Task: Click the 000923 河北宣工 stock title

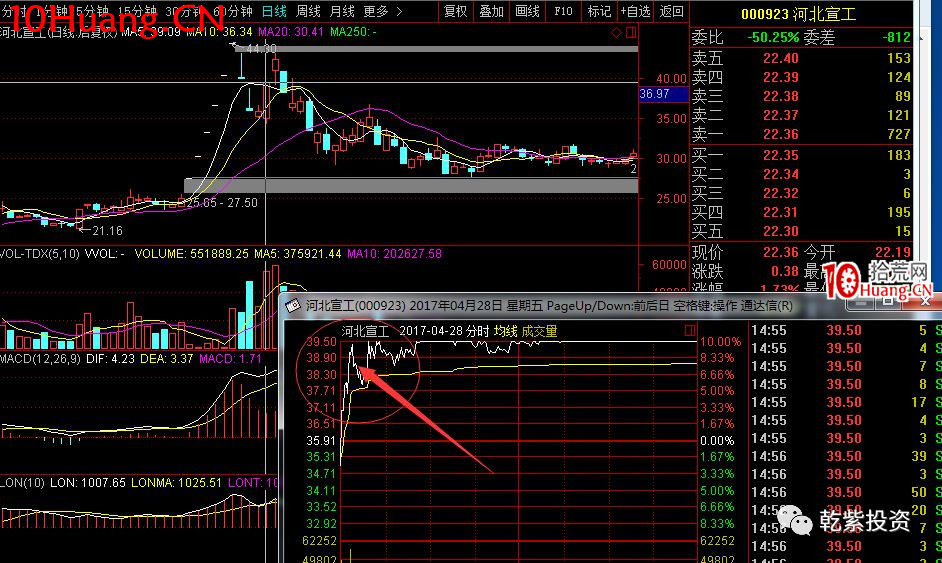Action: [x=798, y=14]
